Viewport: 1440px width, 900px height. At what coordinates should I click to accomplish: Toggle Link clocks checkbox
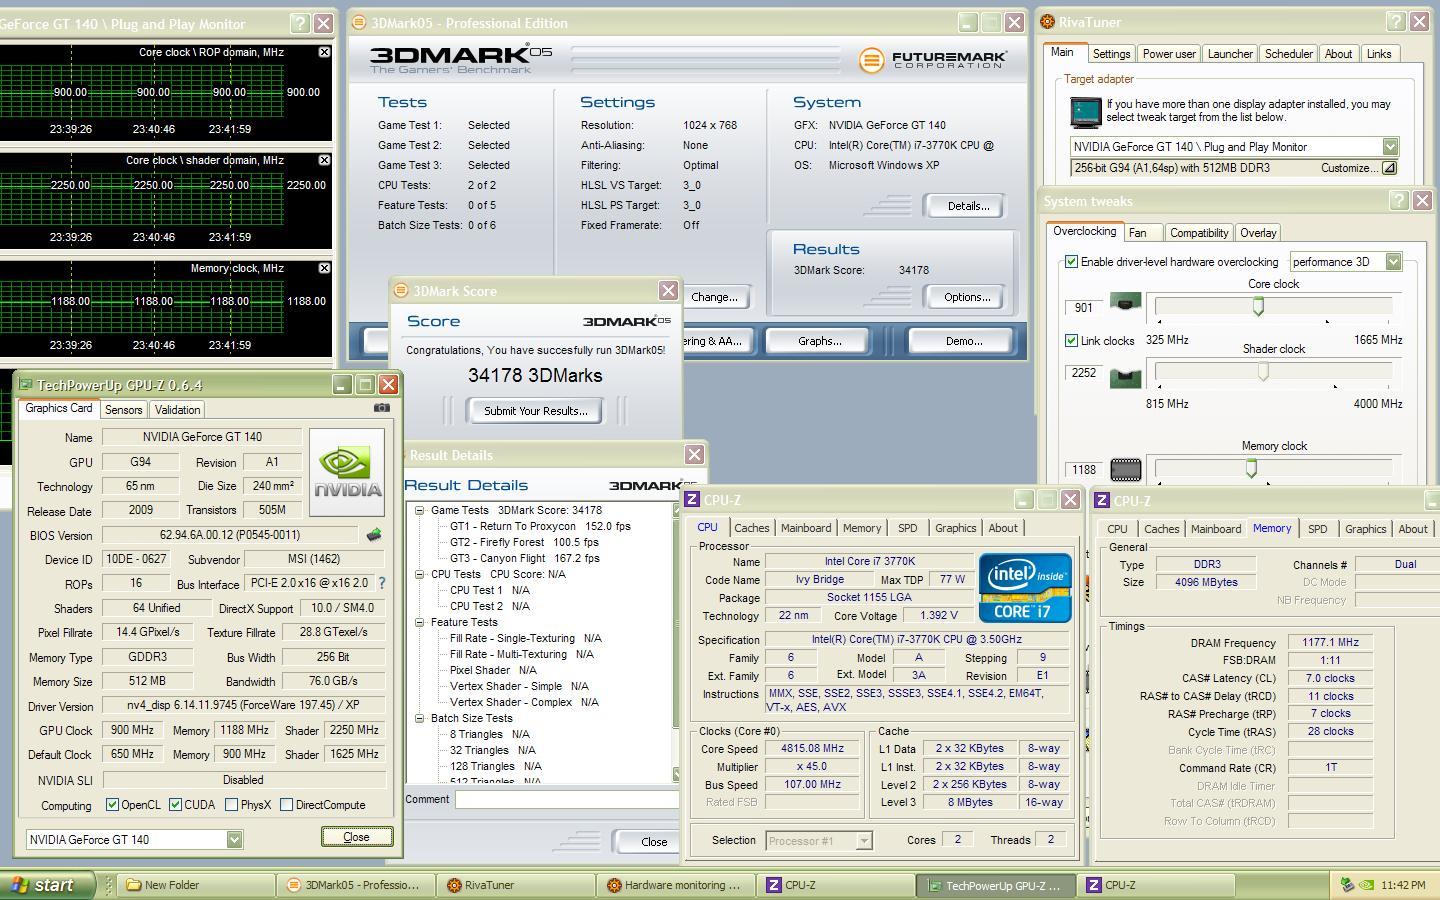(1071, 341)
